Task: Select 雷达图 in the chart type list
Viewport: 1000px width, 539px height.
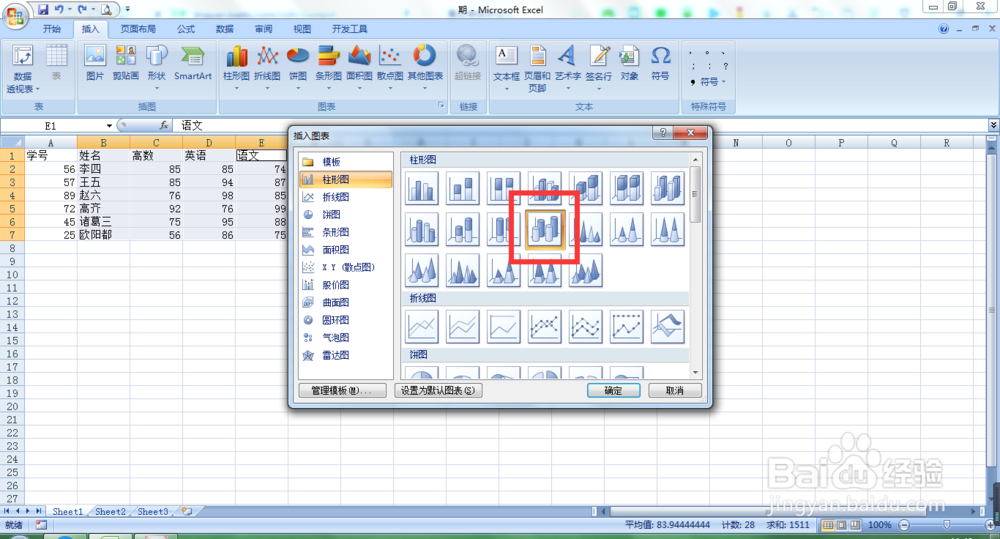Action: pos(345,355)
